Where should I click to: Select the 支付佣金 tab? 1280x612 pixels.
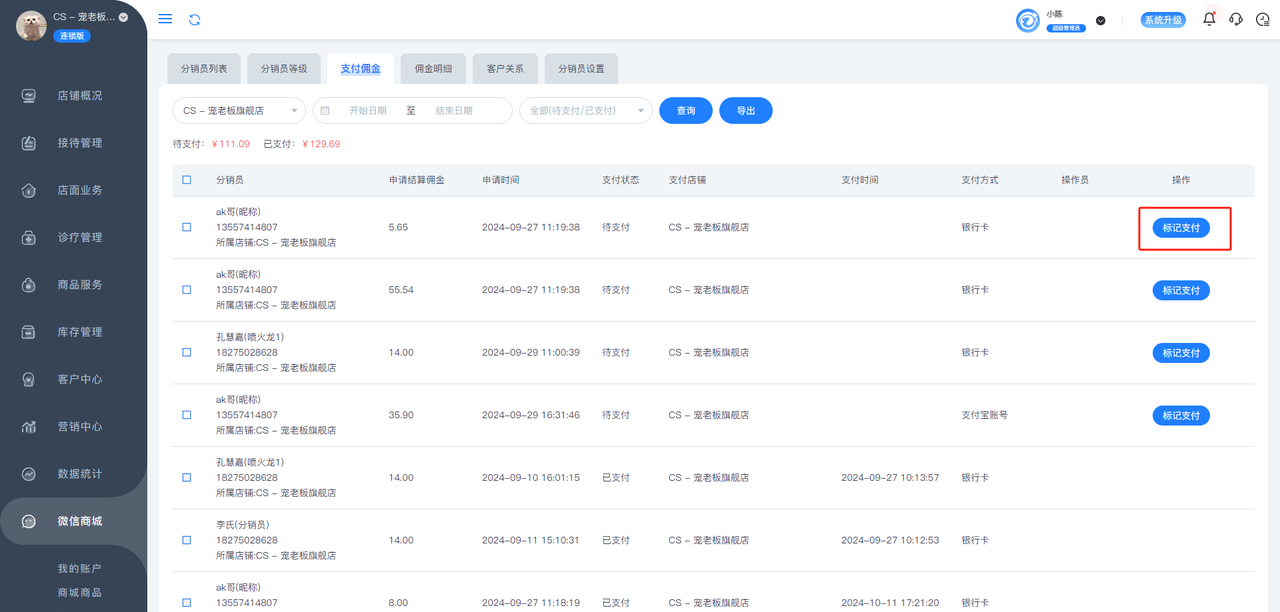click(360, 69)
